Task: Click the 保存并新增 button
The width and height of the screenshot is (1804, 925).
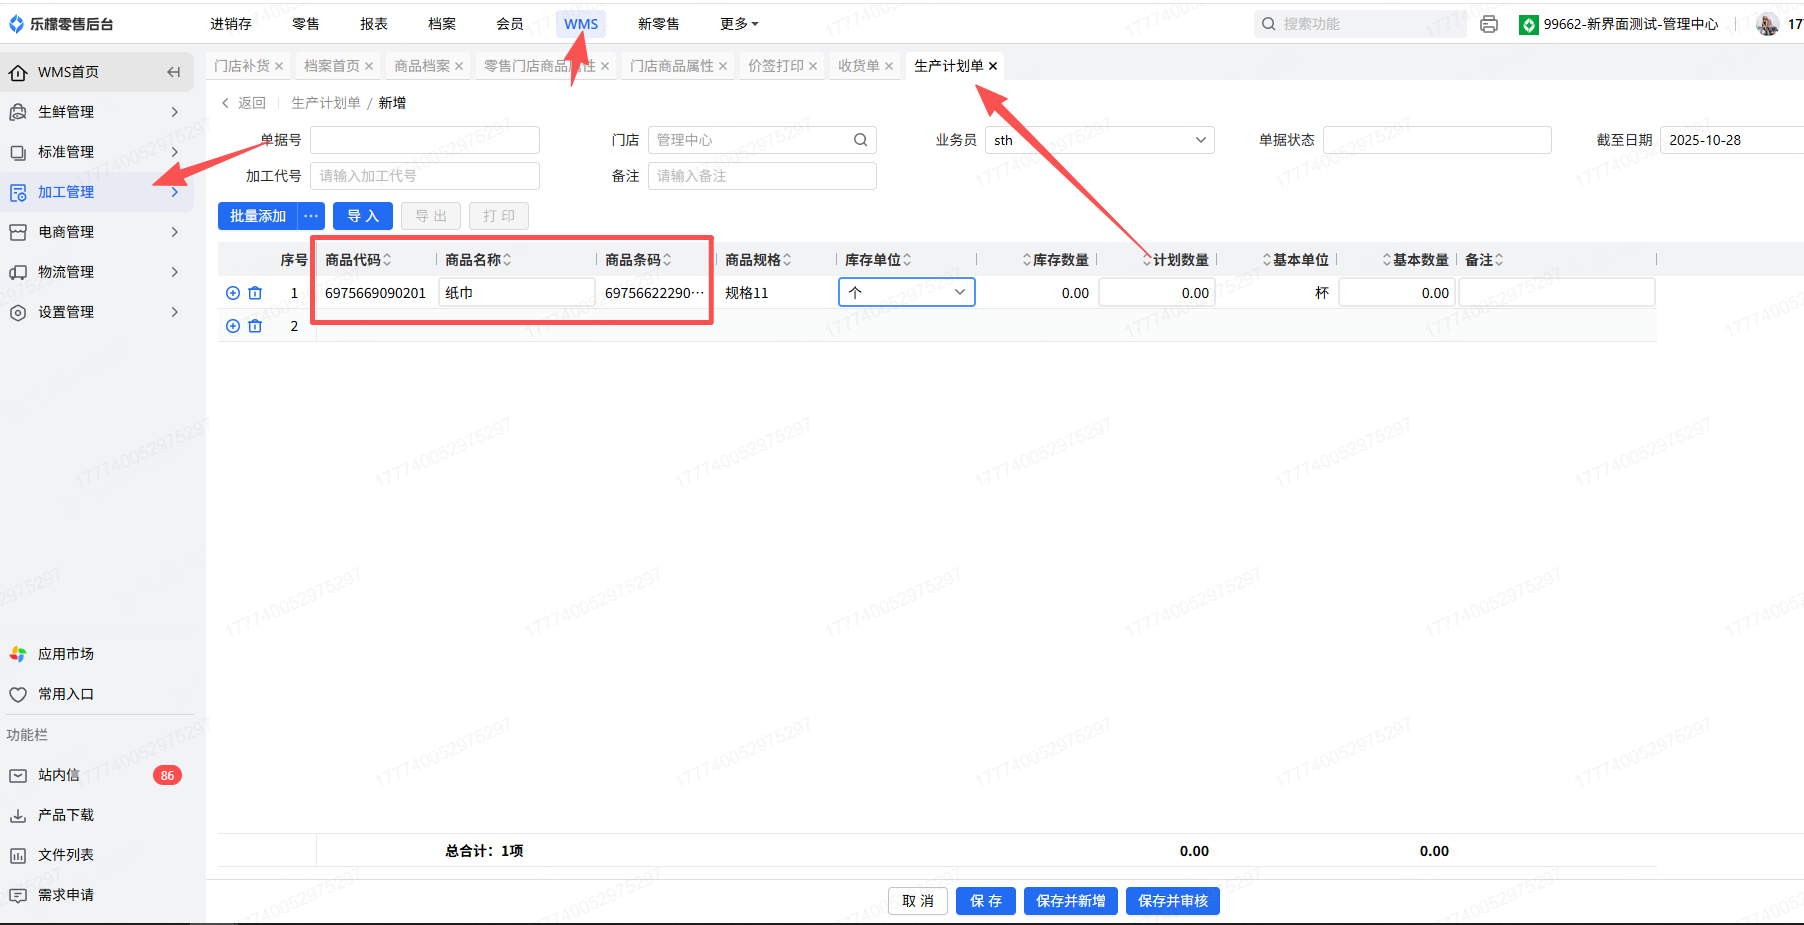Action: (x=1071, y=901)
